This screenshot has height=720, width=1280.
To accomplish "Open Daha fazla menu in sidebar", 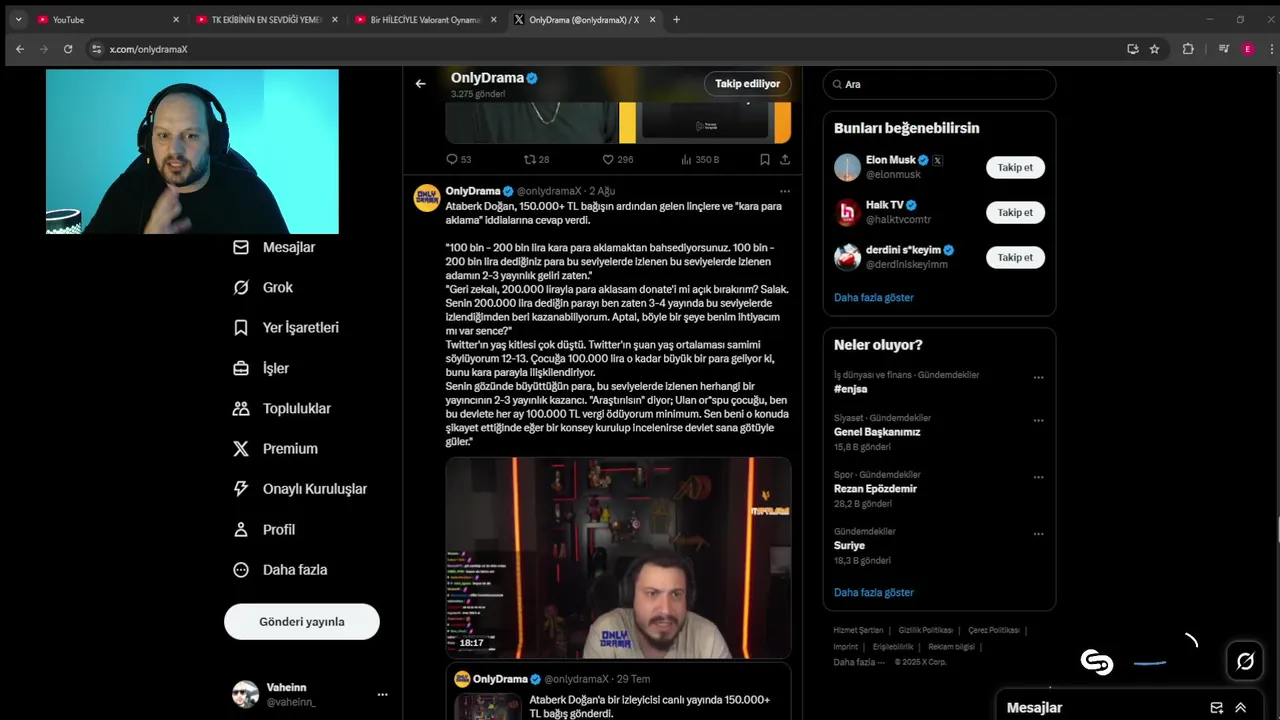I will [x=280, y=569].
